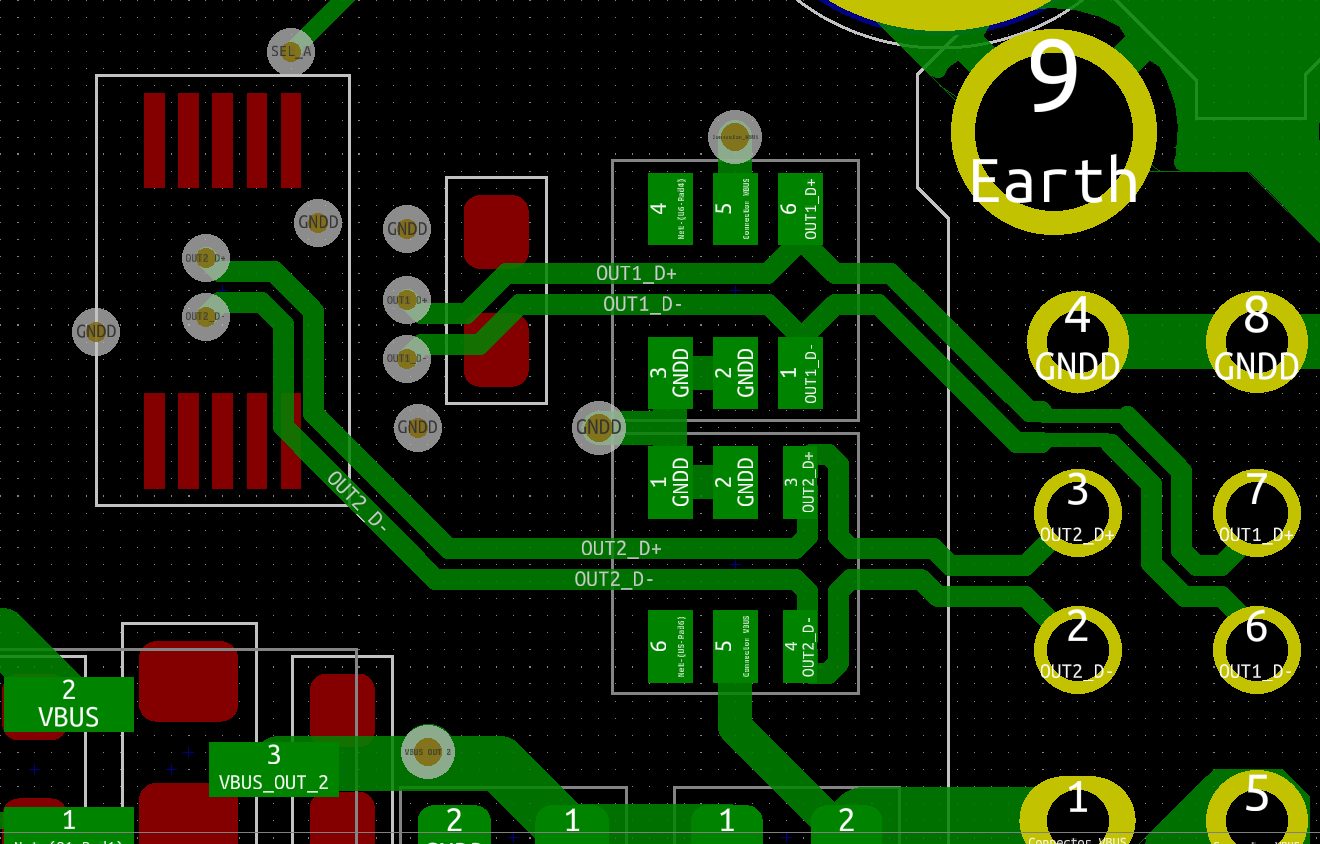Select the large through-hole pad 9 Earth
Screen dimensions: 1320x844
(x=1054, y=131)
